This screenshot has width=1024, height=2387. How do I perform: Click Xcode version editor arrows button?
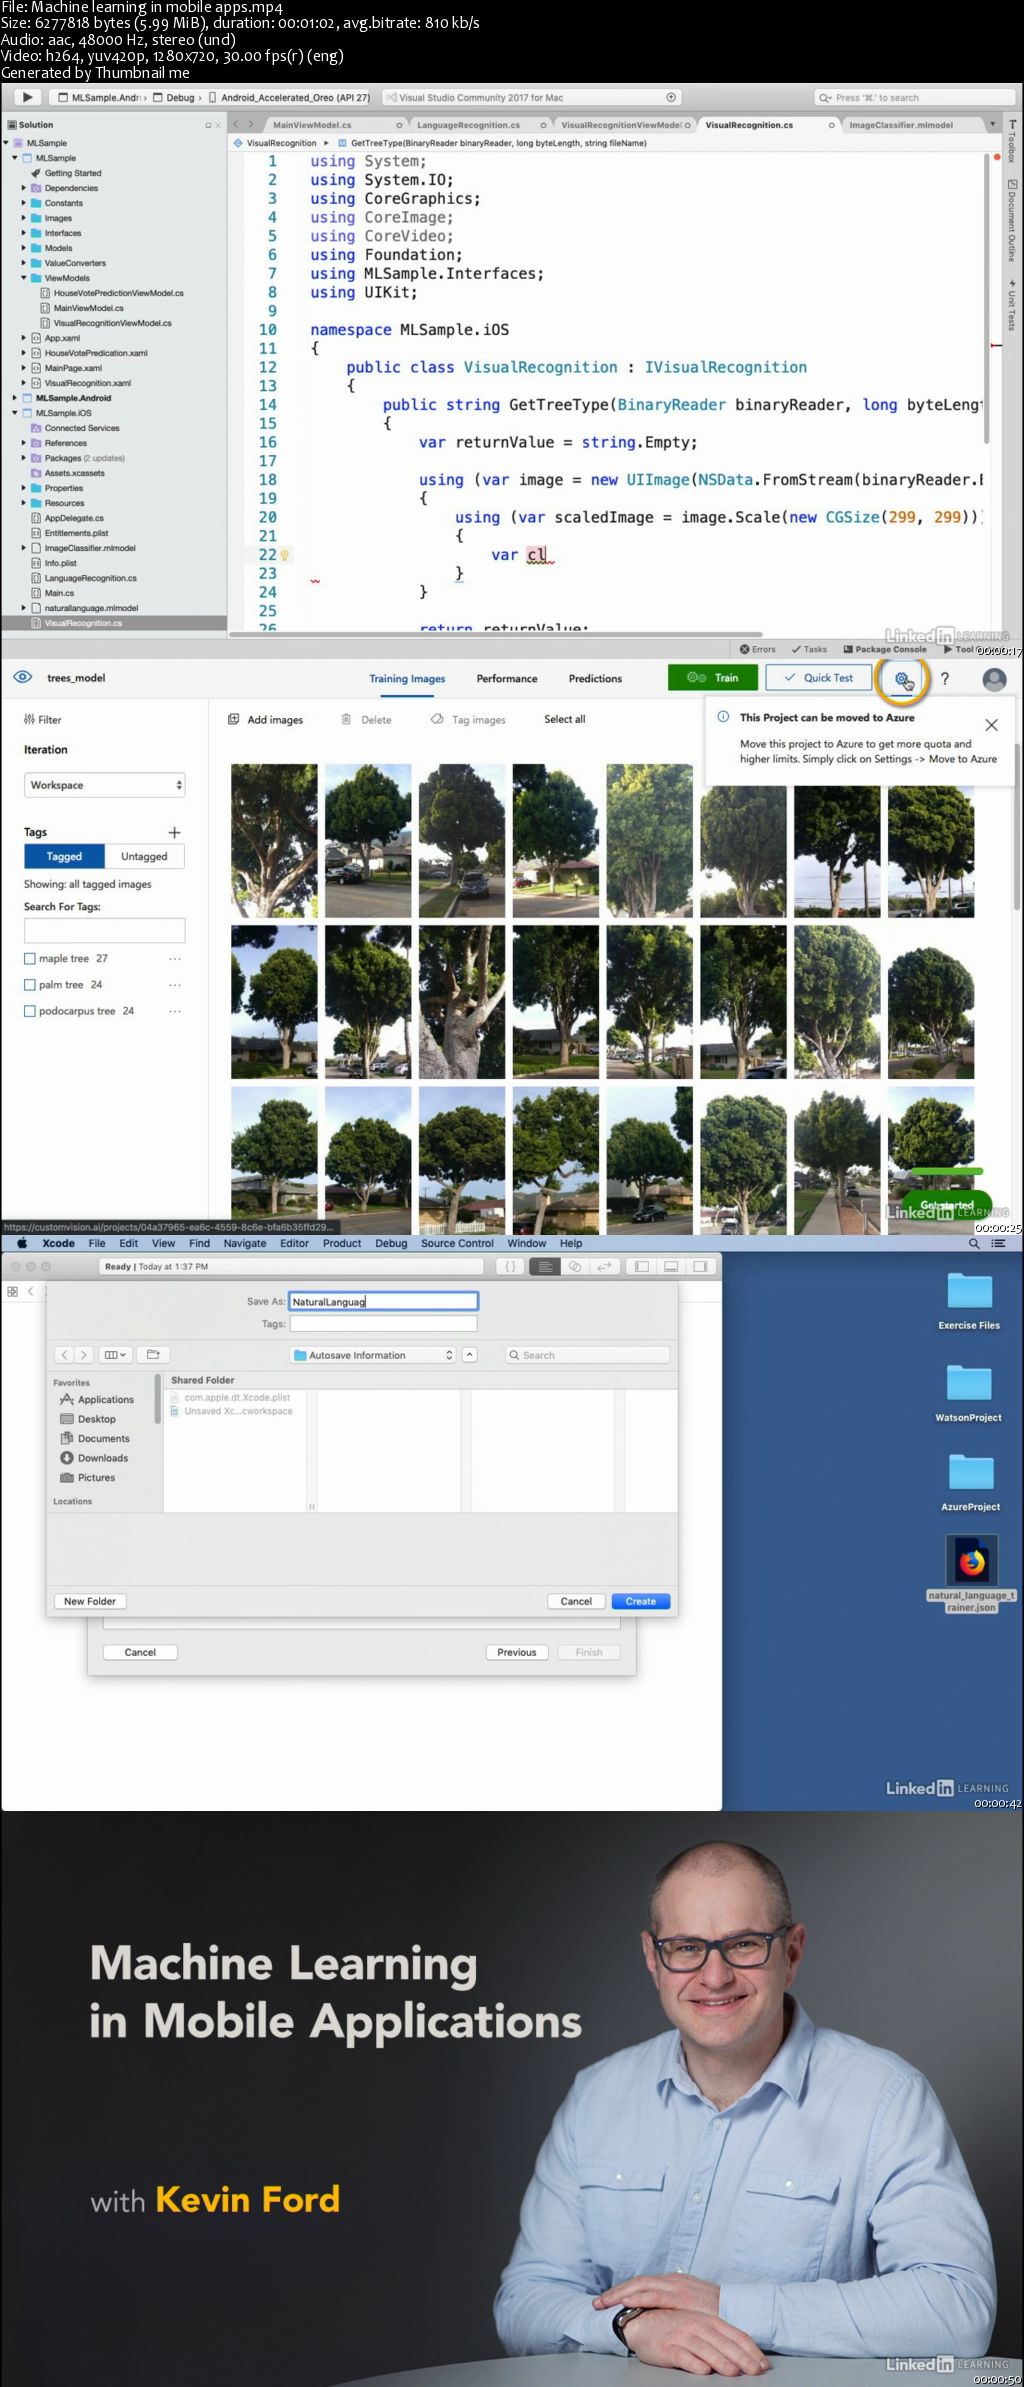(604, 1266)
